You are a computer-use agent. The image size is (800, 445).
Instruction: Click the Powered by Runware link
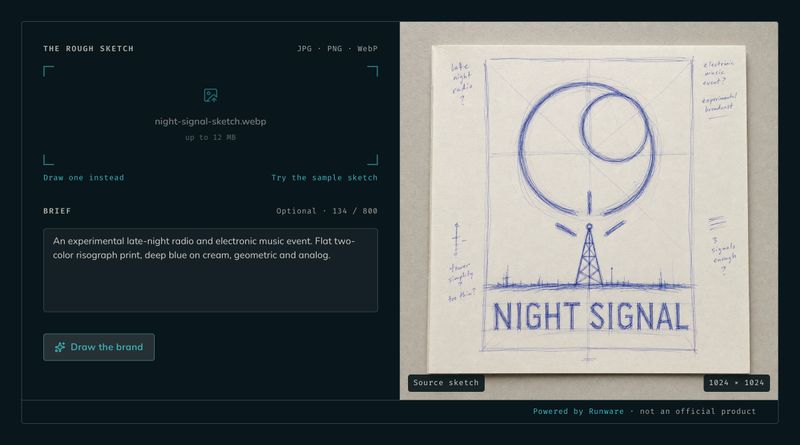click(578, 411)
